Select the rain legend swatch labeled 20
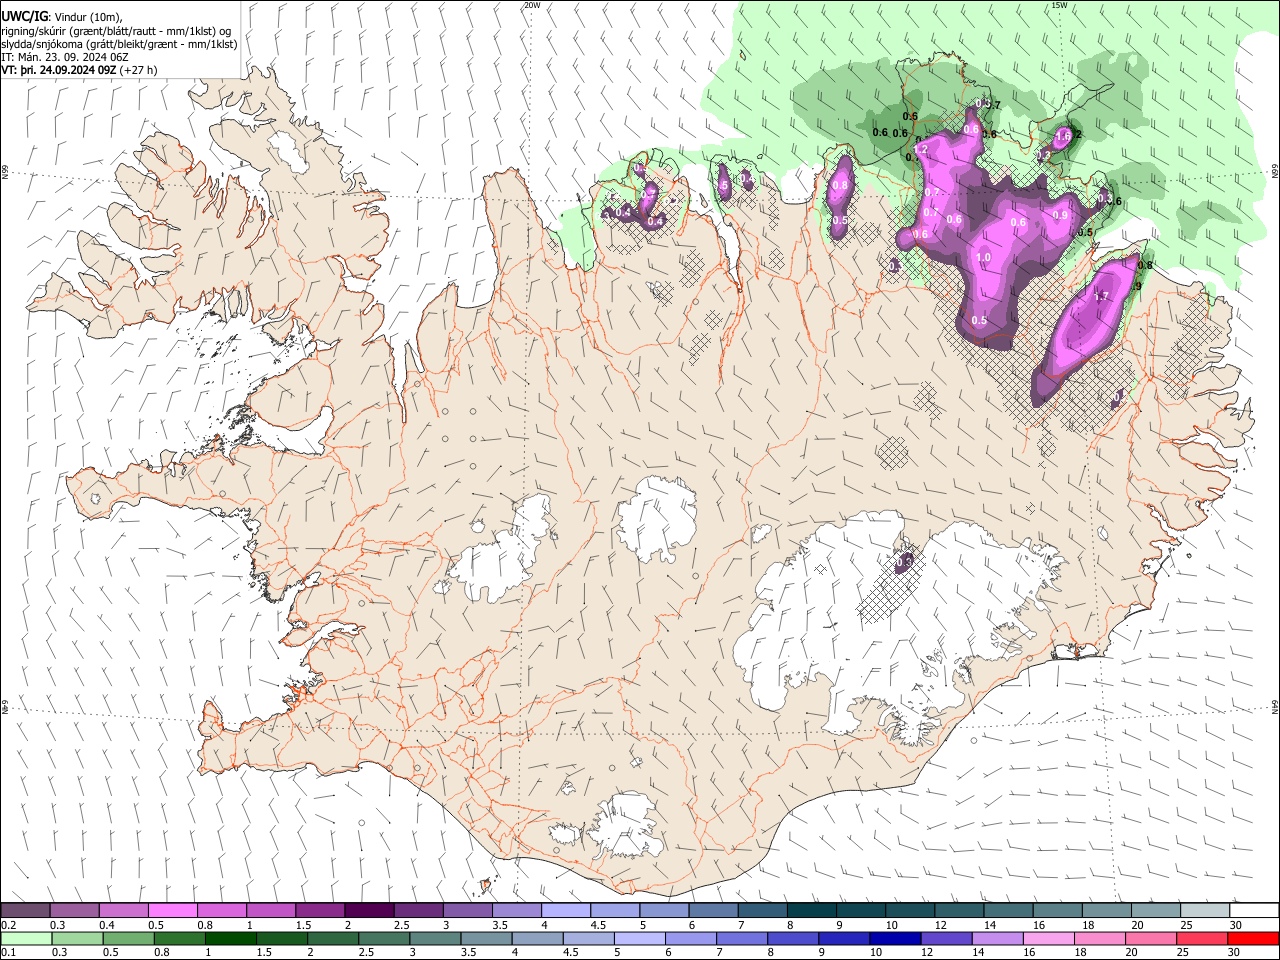Viewport: 1280px width, 960px height. click(x=1151, y=938)
